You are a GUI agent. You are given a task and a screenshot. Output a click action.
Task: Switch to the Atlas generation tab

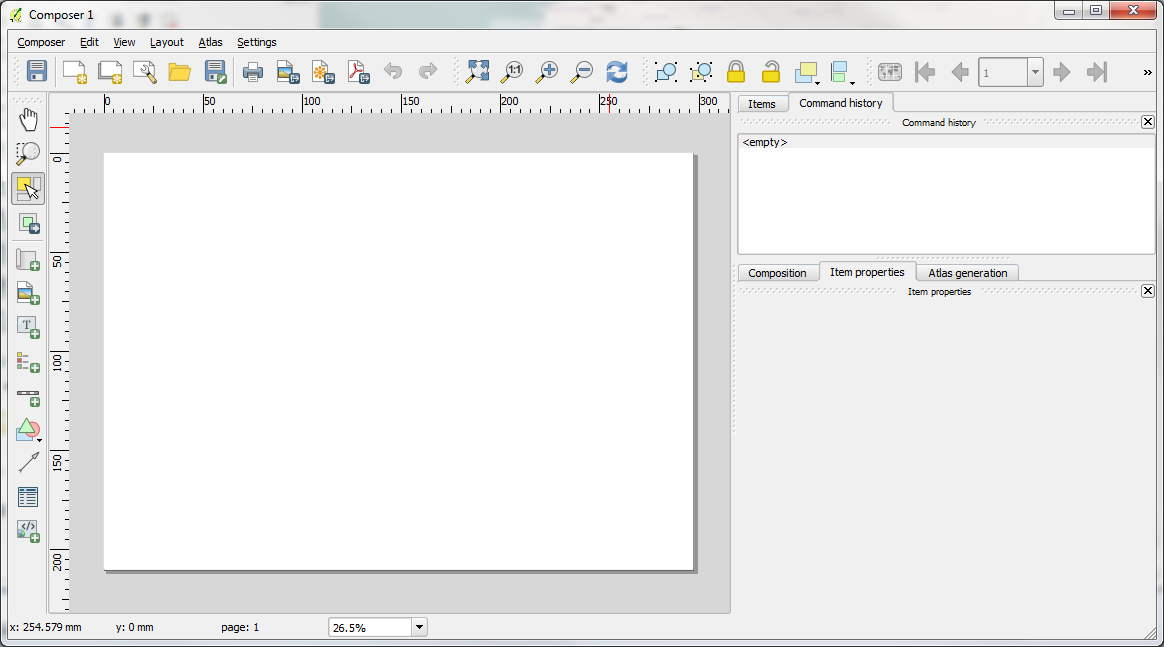(x=967, y=273)
